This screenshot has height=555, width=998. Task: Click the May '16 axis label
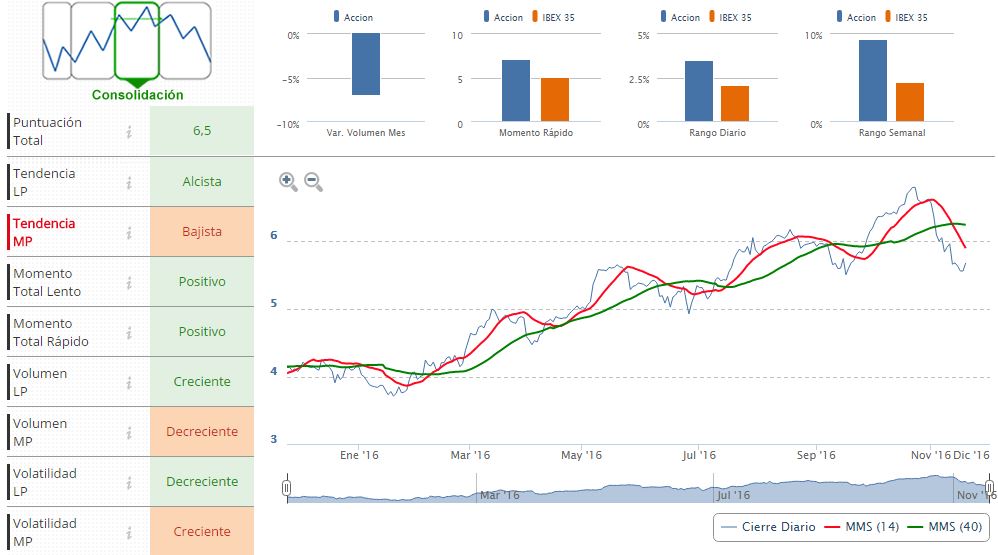[x=581, y=455]
